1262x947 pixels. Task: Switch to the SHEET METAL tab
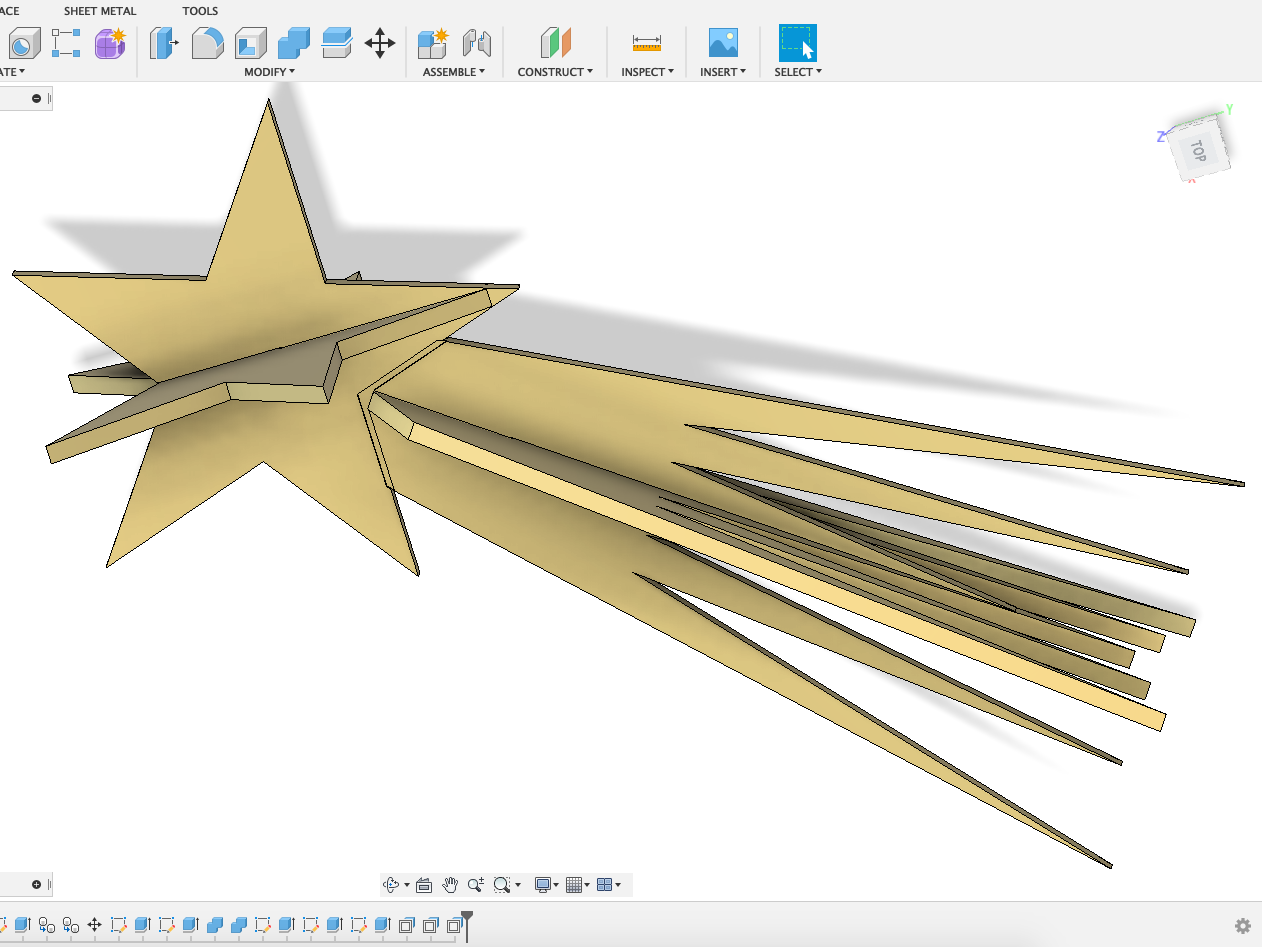pyautogui.click(x=100, y=11)
